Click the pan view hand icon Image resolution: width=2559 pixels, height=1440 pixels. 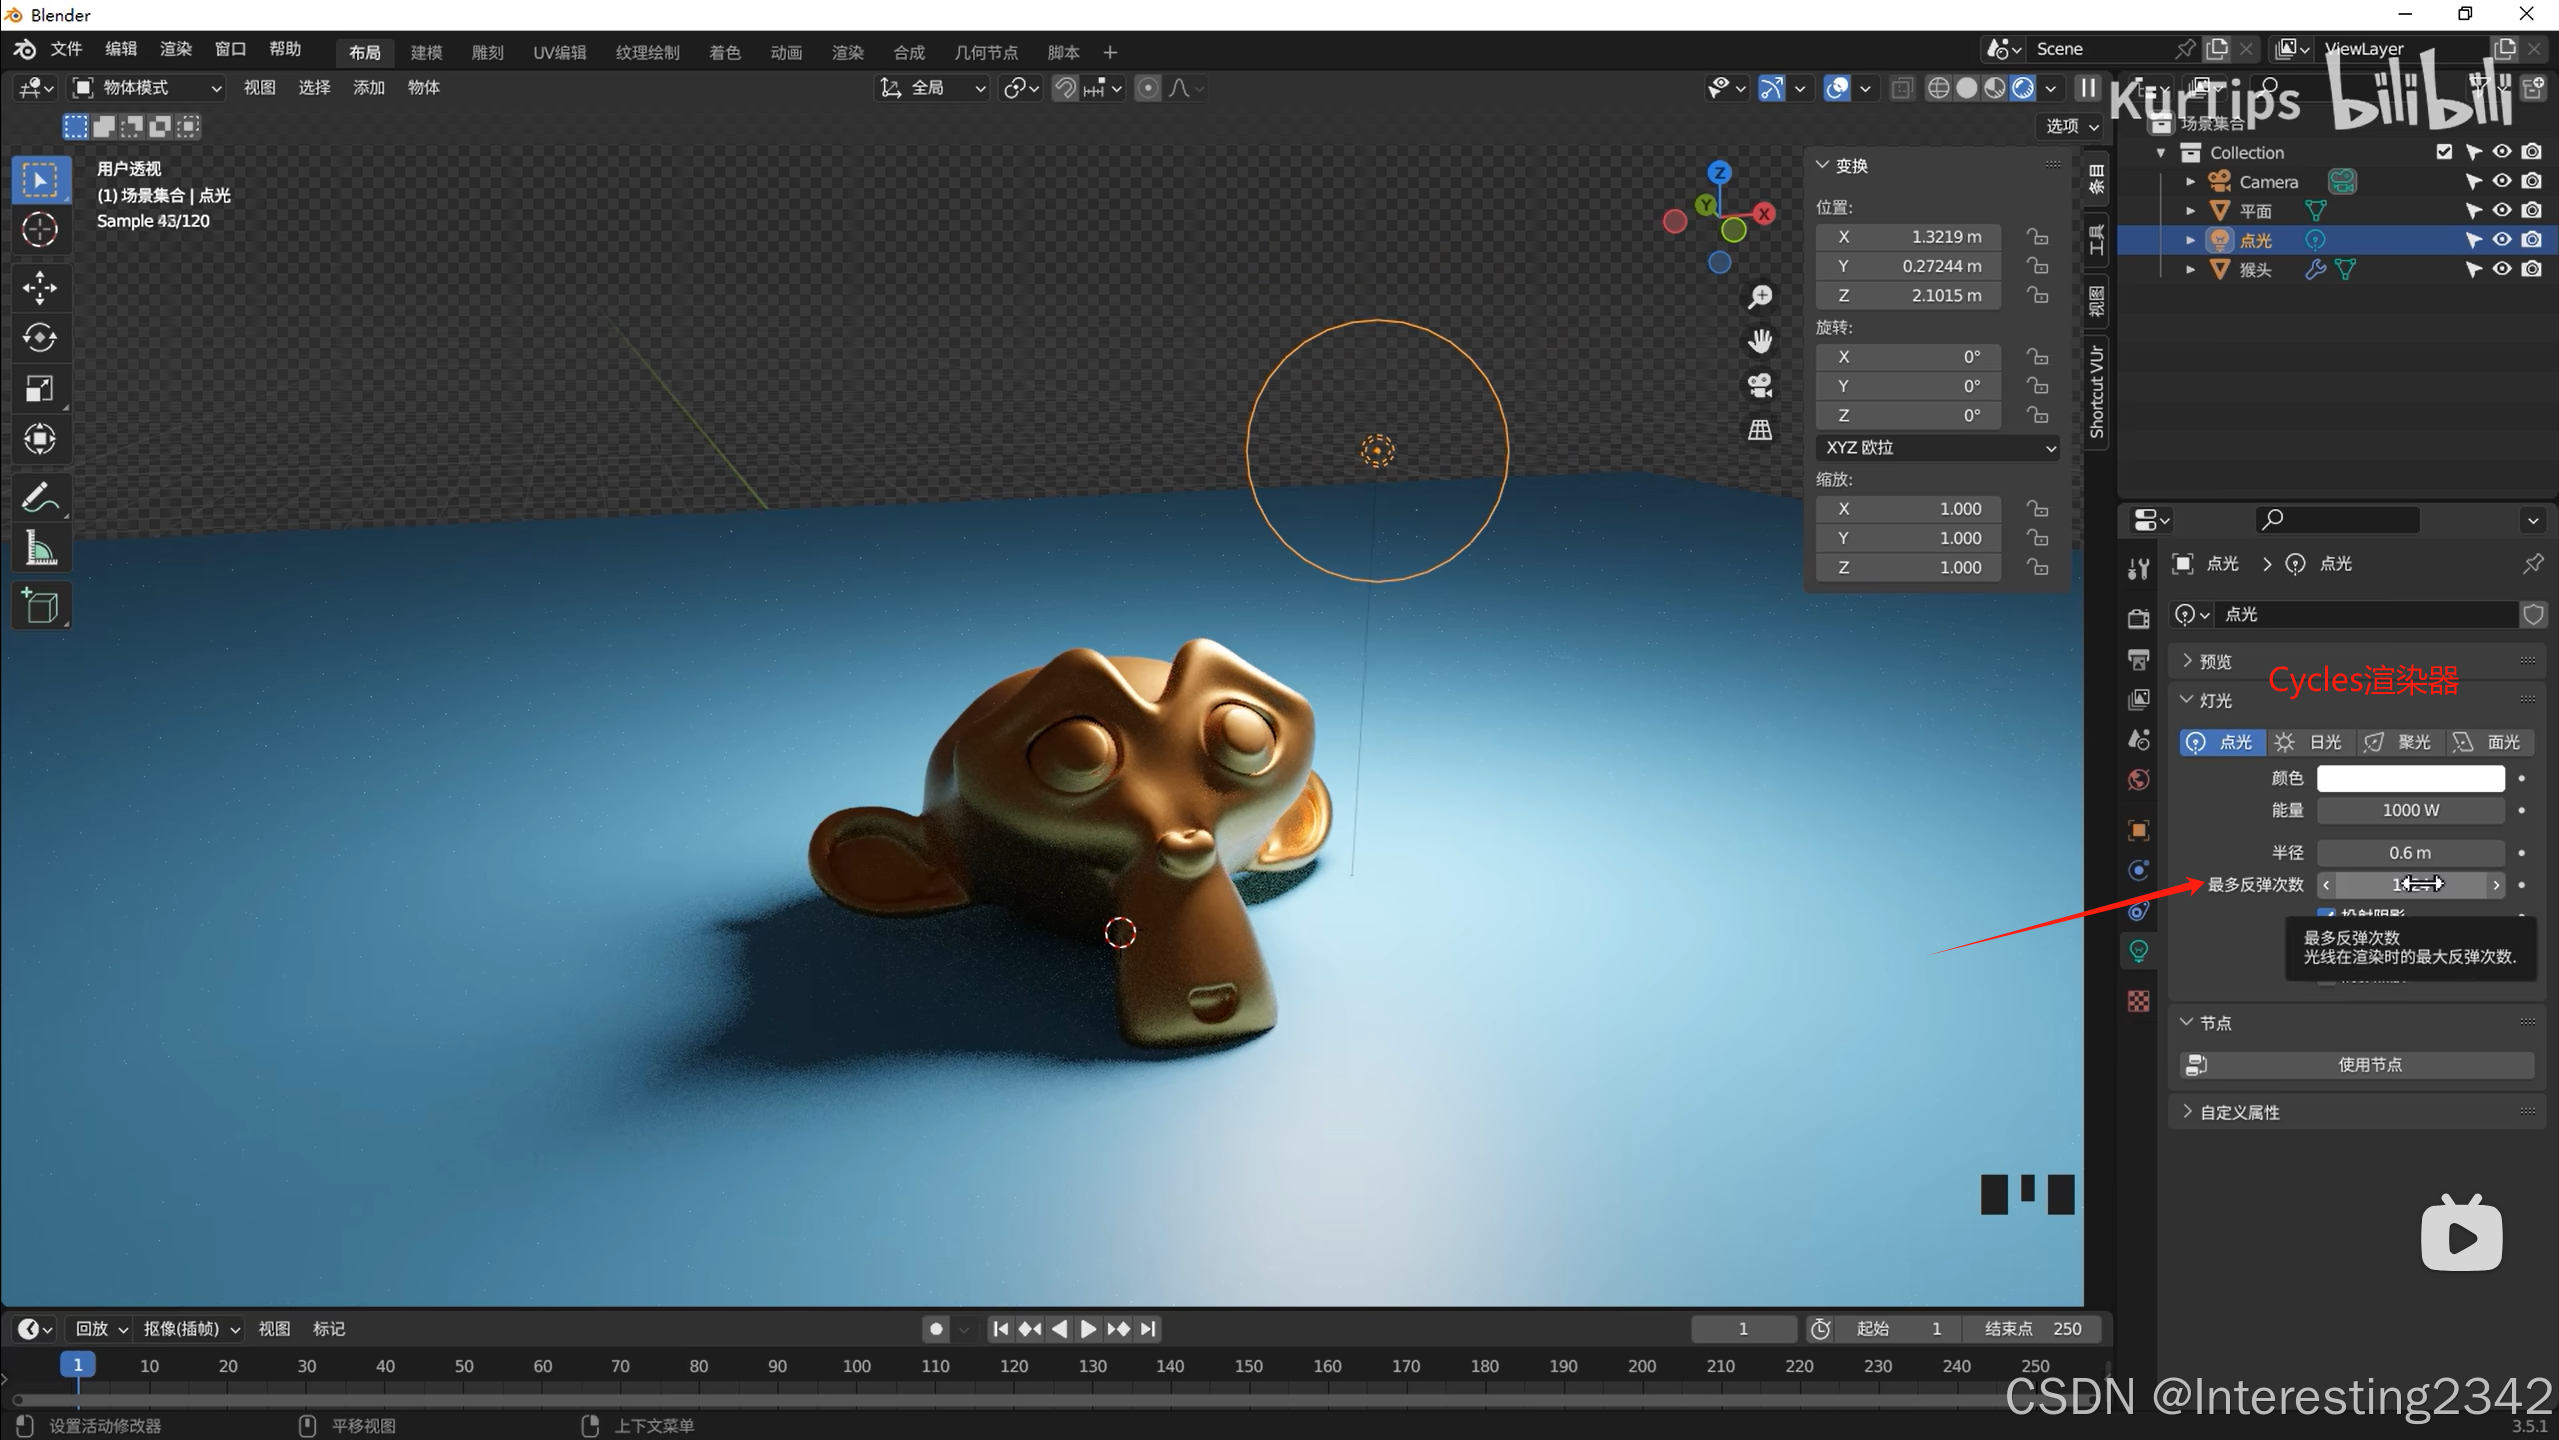[x=1760, y=341]
